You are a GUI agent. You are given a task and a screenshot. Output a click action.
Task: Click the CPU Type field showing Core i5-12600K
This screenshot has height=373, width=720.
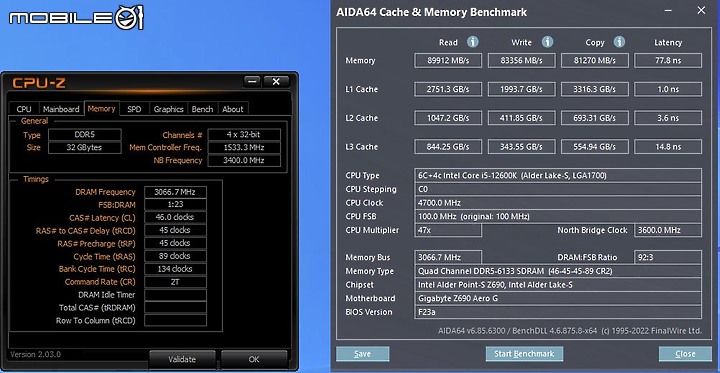(x=558, y=175)
